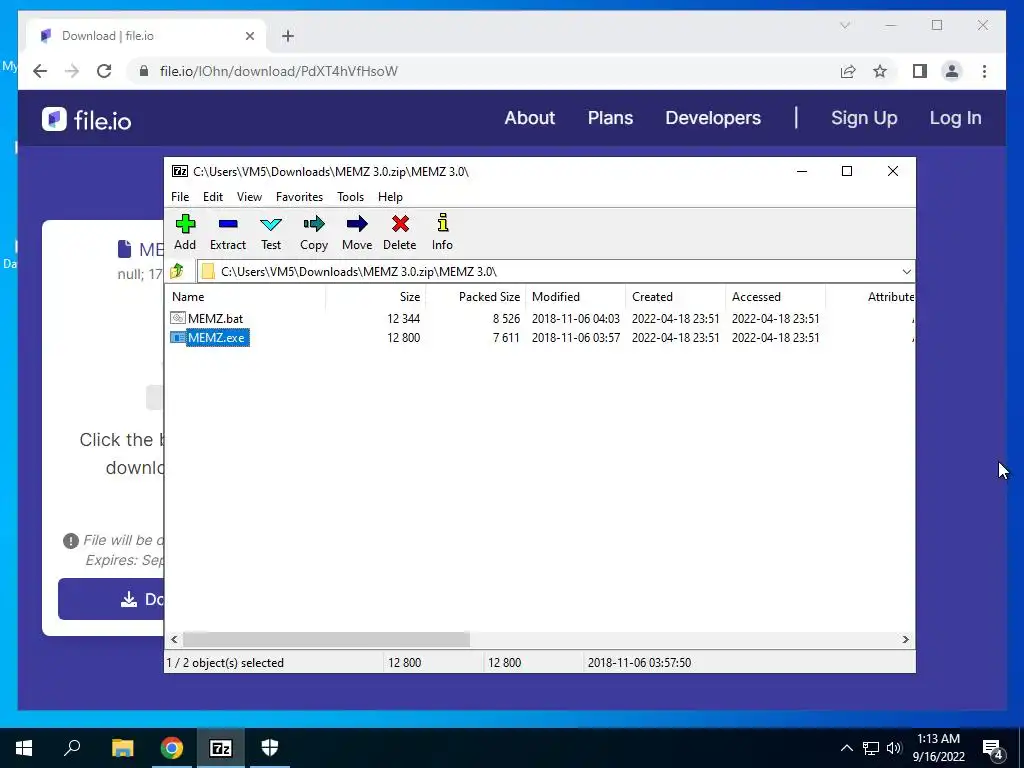Open file.io Plans page

tap(610, 118)
